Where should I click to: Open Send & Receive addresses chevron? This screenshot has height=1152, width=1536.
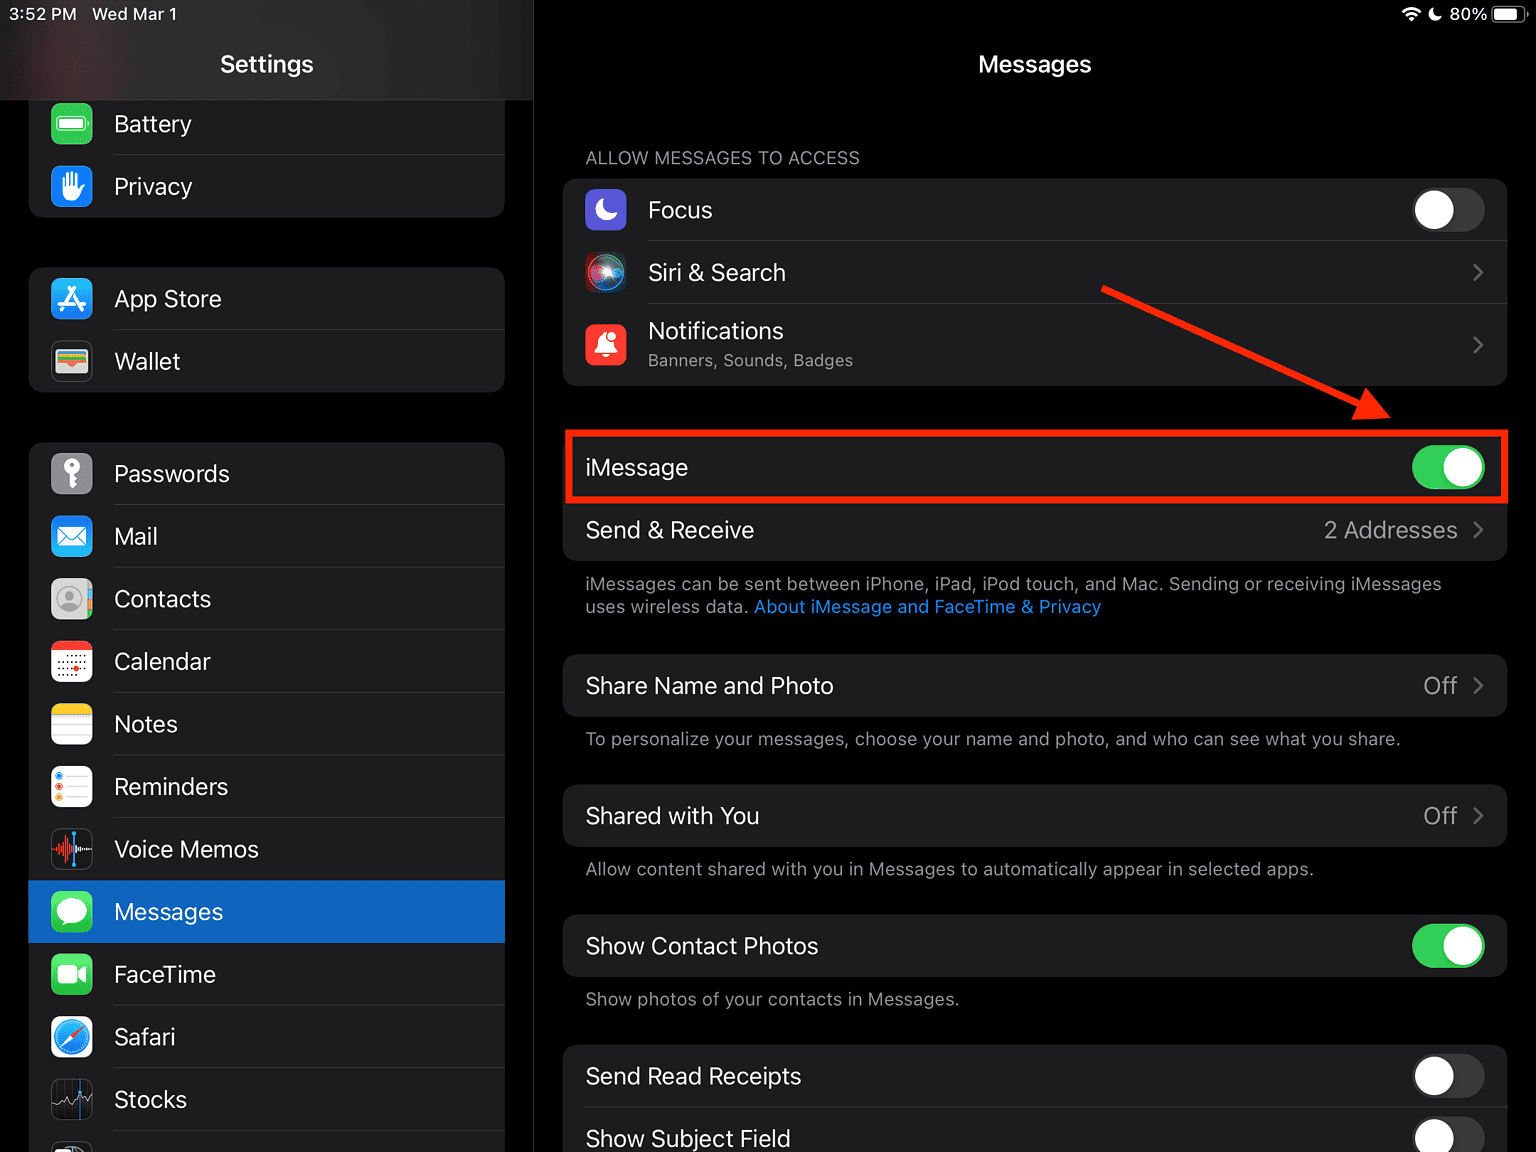coord(1477,530)
